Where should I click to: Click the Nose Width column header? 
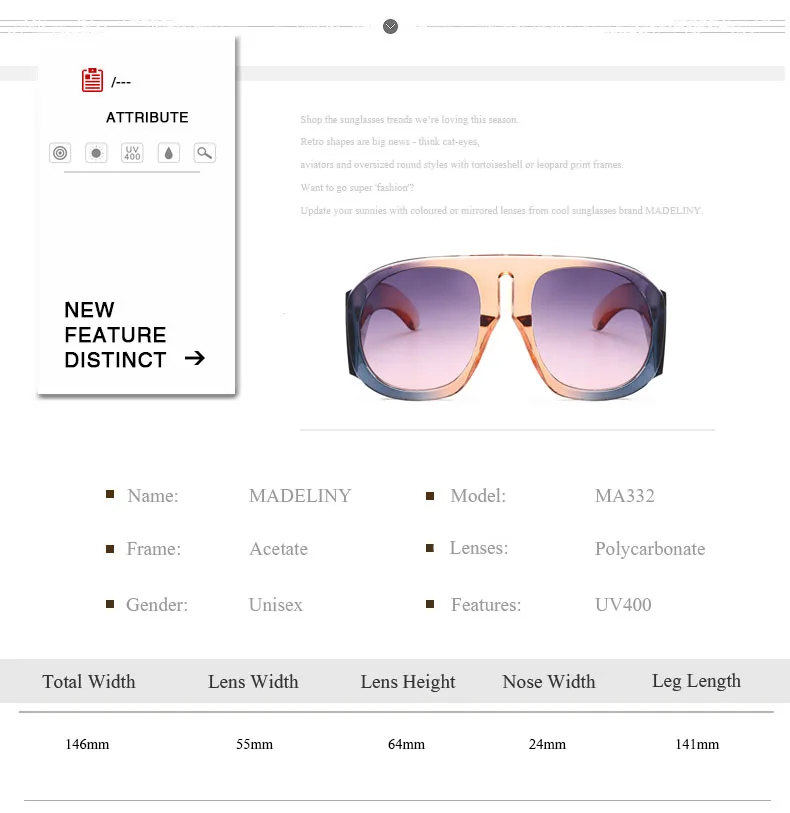tap(549, 681)
